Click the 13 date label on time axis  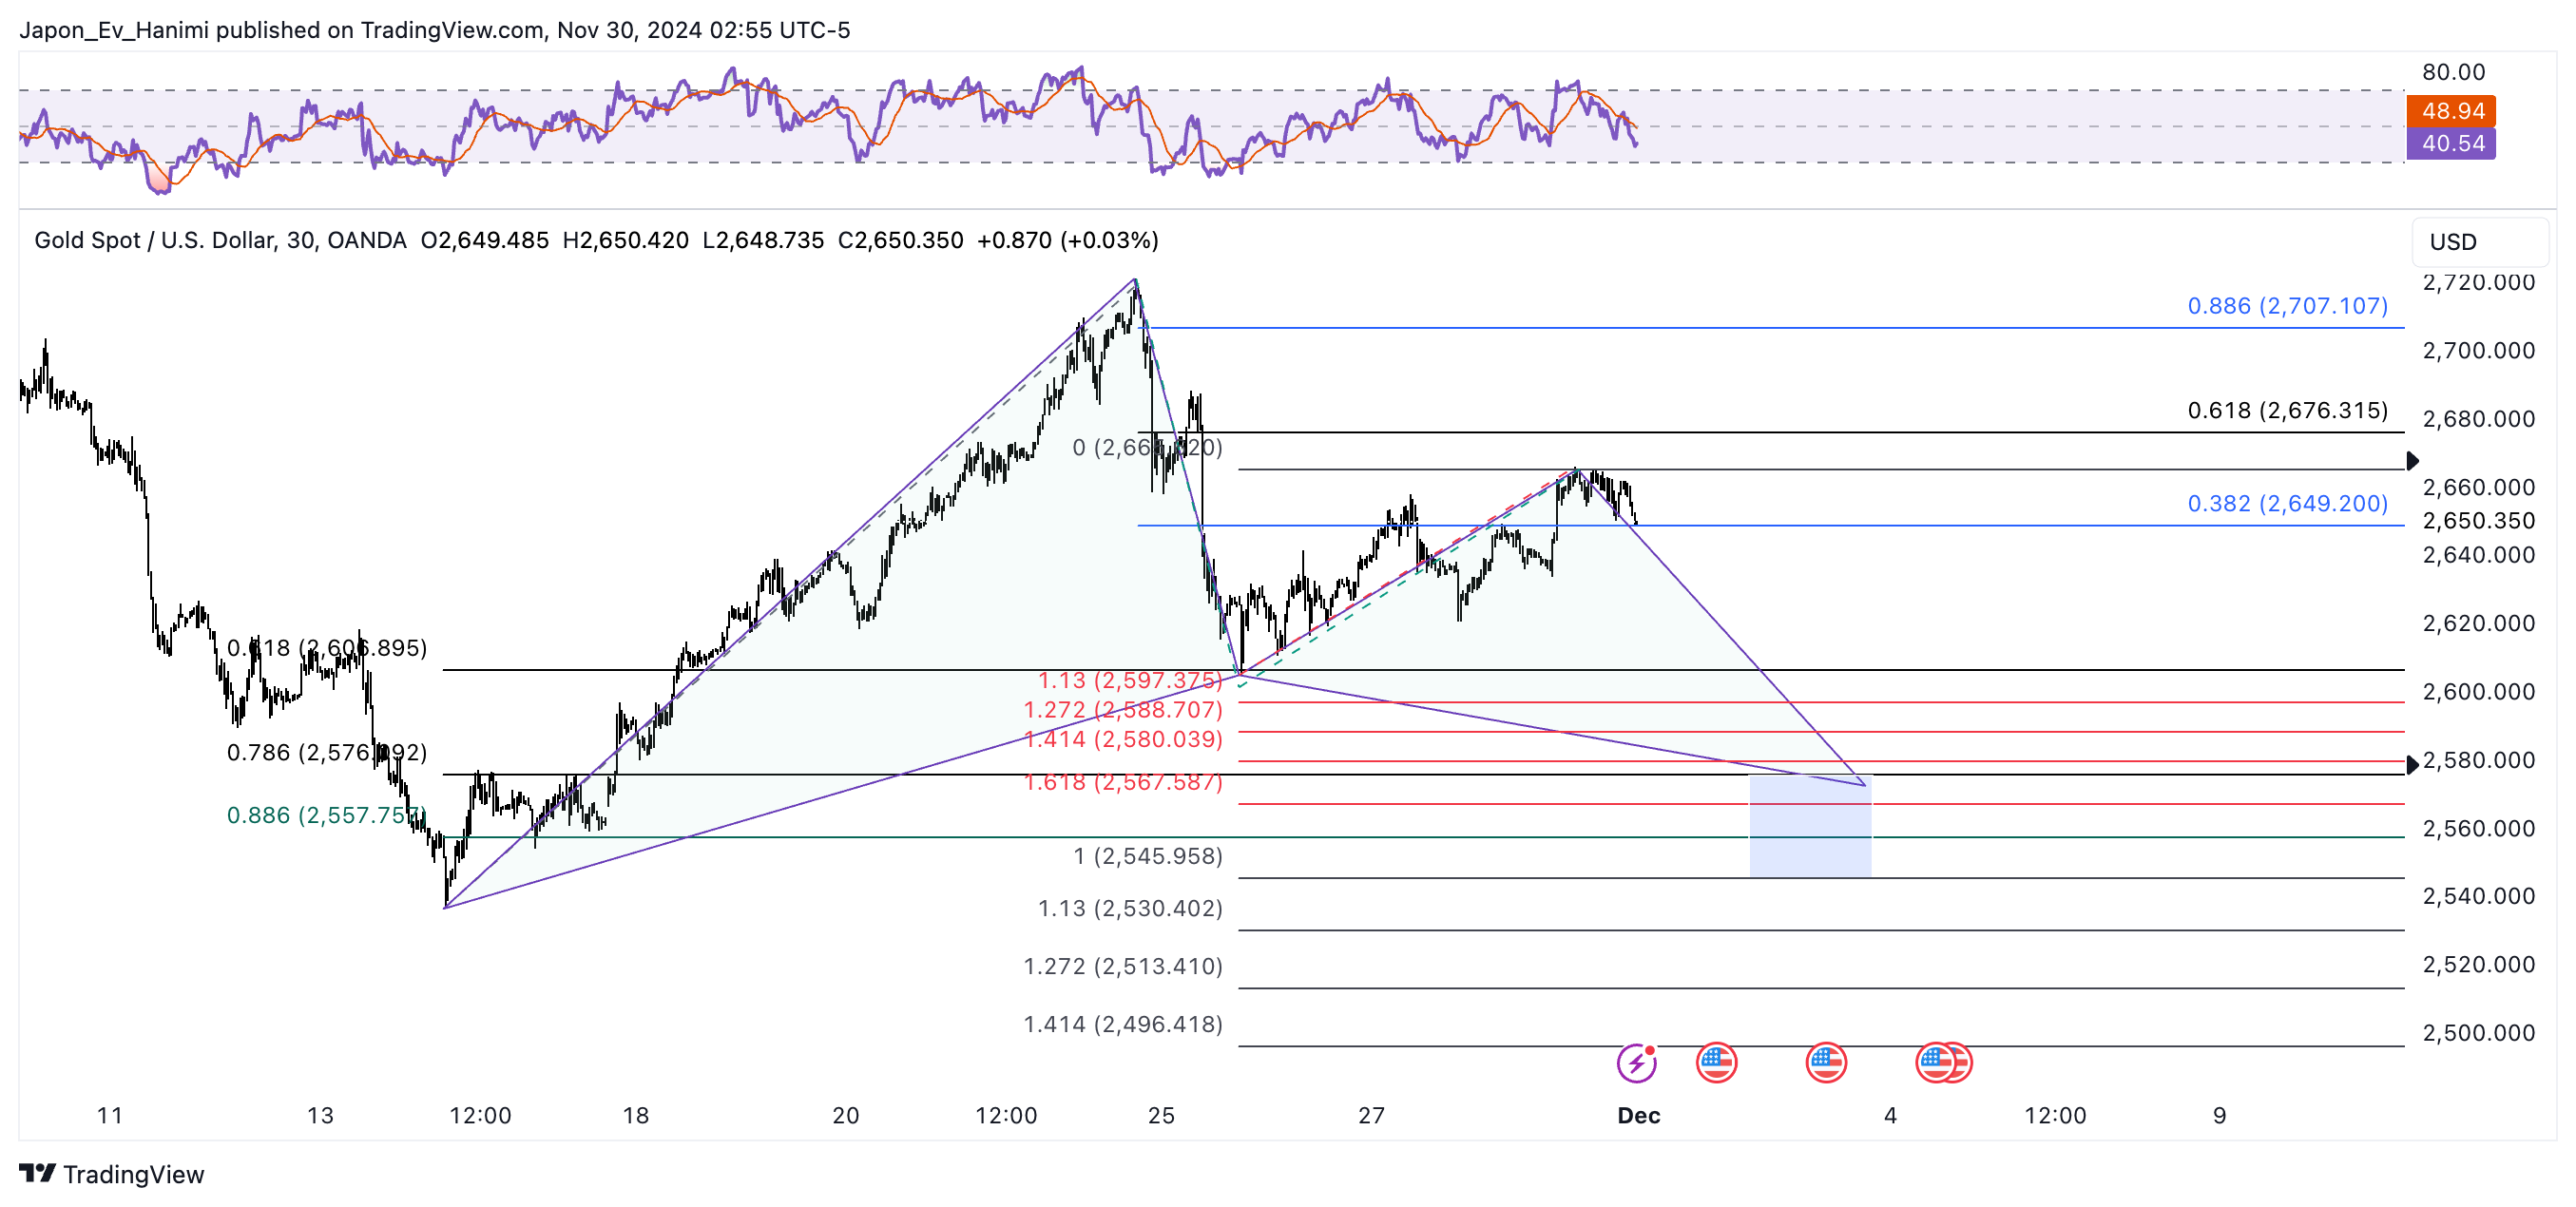pos(320,1115)
